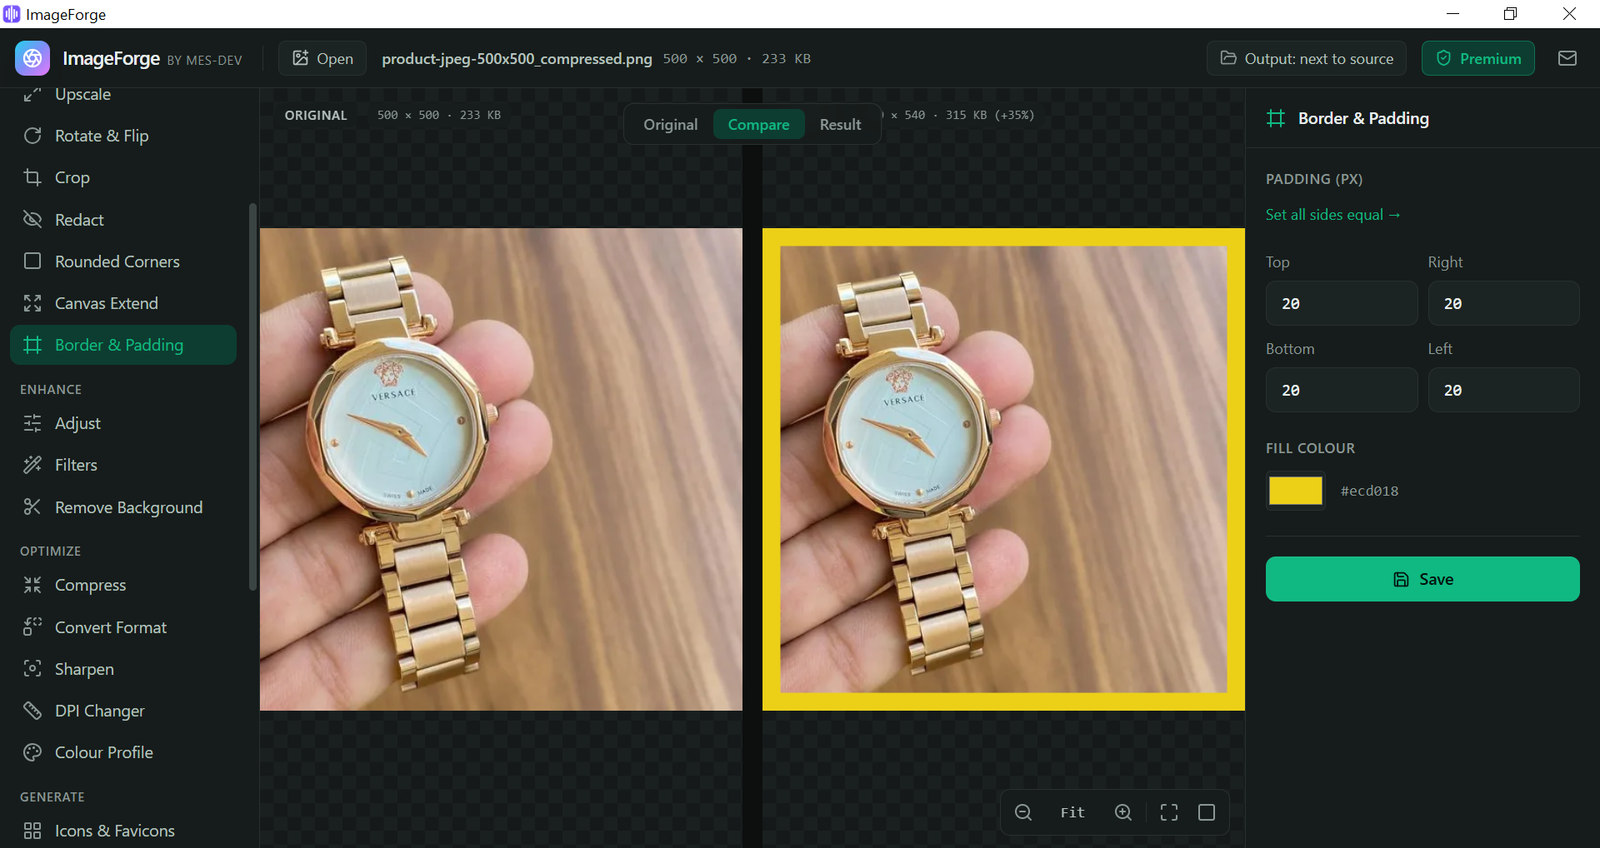Click the zoom in magnifier icon
The image size is (1600, 848).
(x=1123, y=812)
